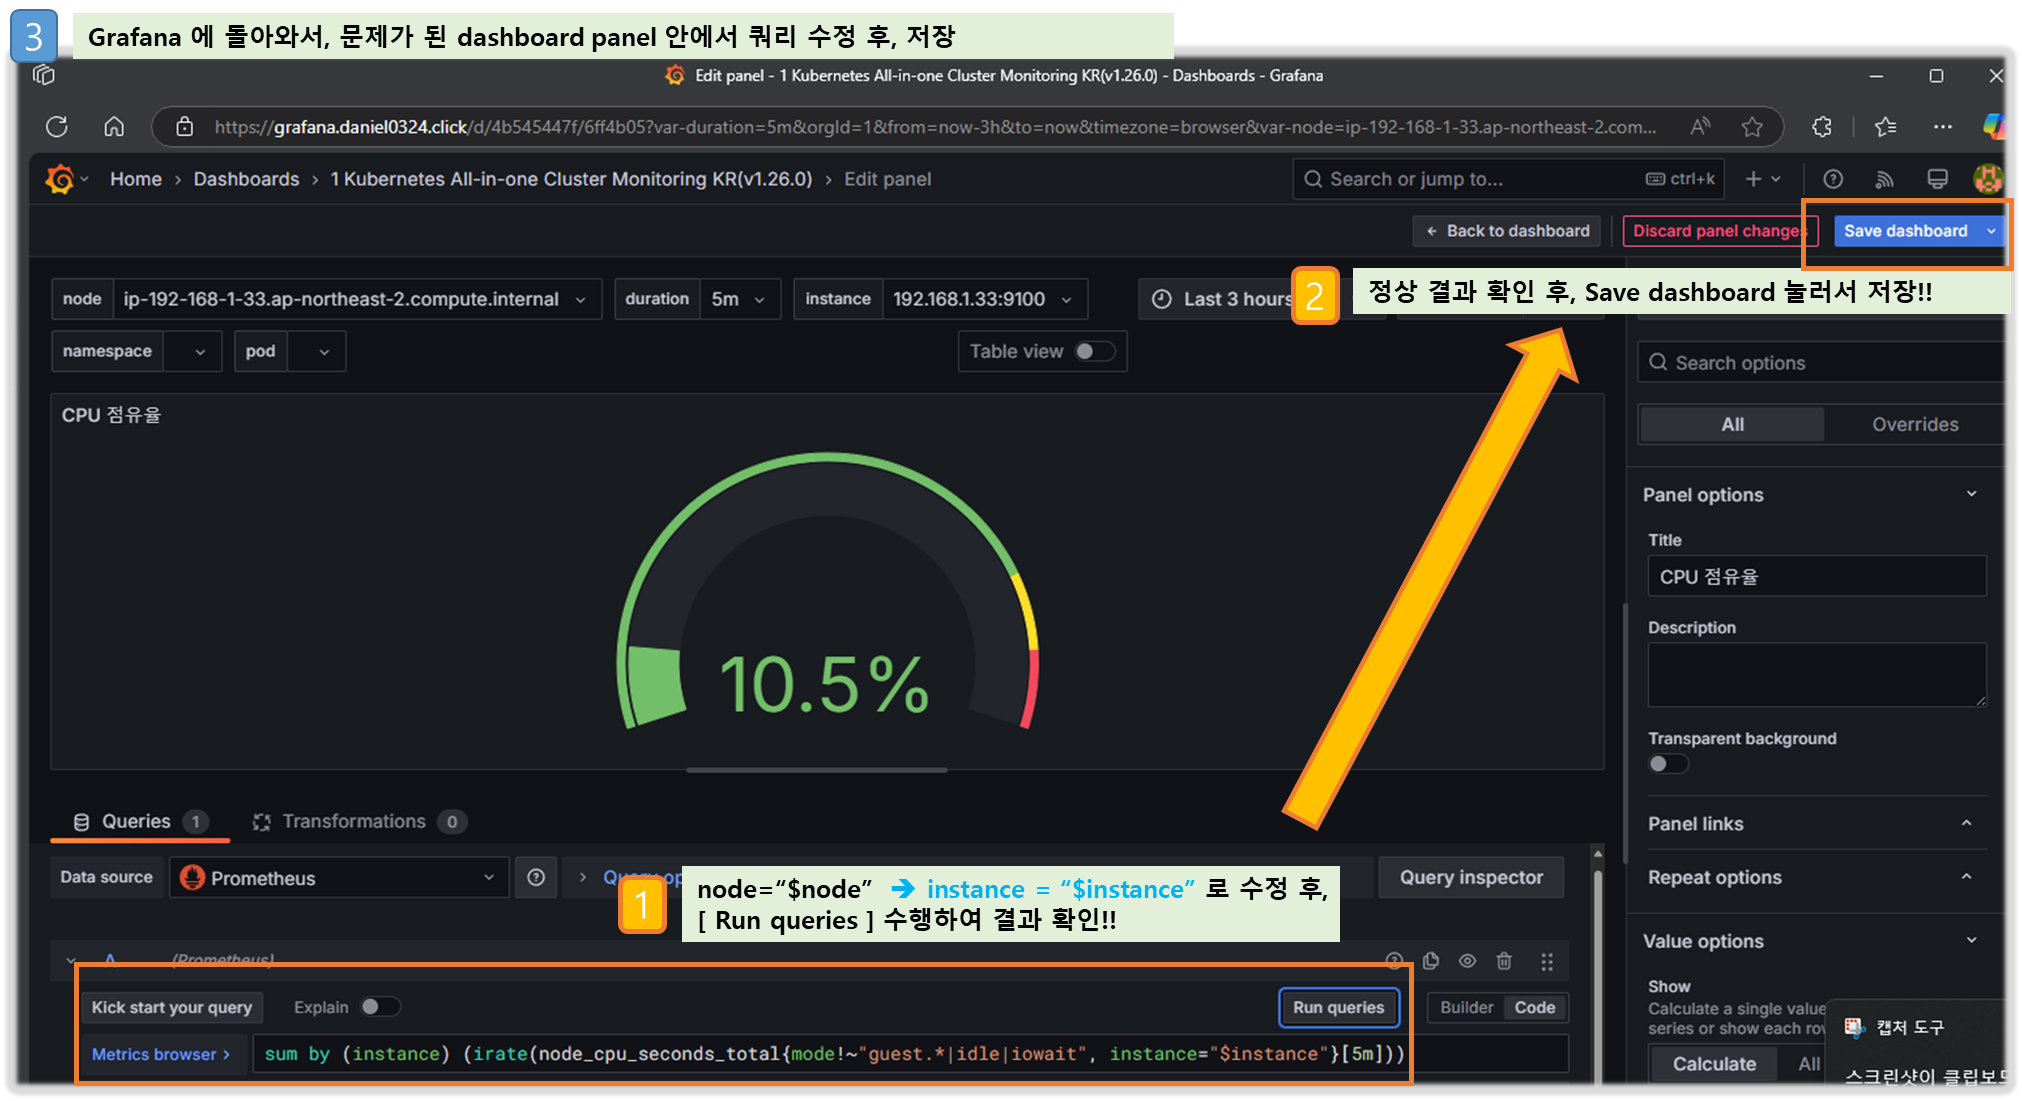Click the Grafana logo icon
The width and height of the screenshot is (2022, 1101).
coord(60,179)
